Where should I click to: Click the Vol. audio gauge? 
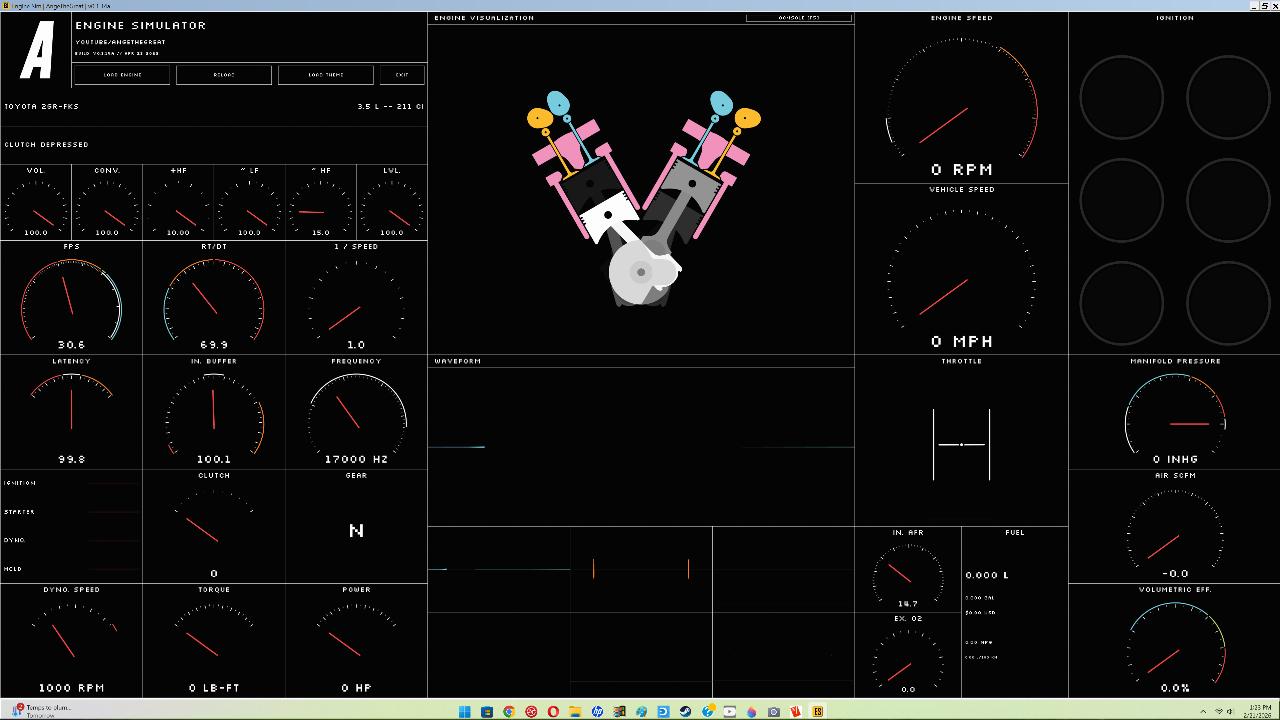36,203
